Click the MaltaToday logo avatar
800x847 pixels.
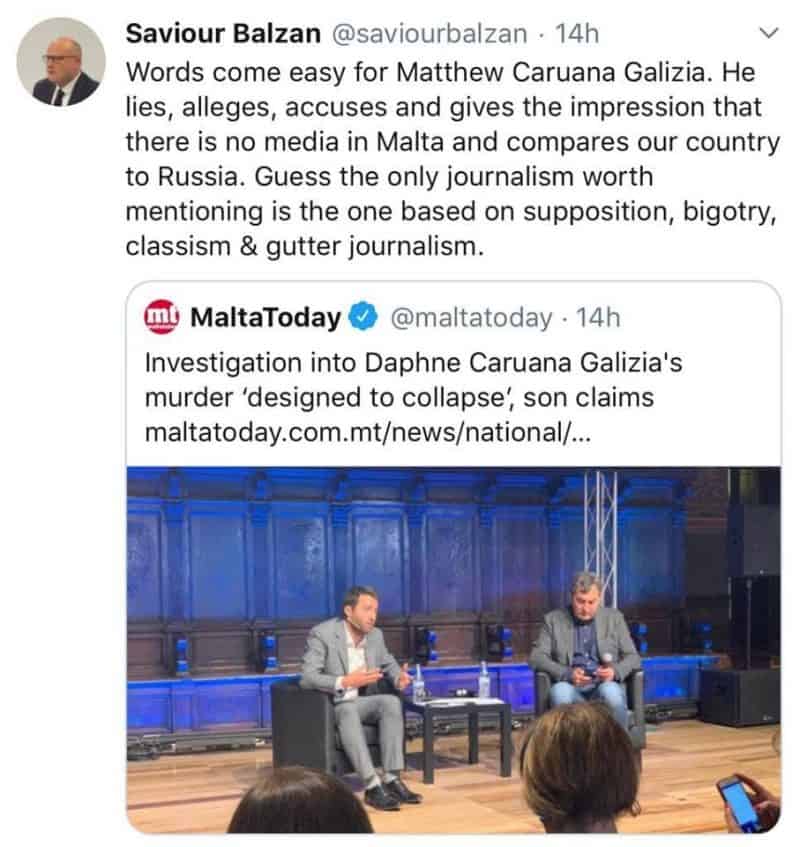[162, 318]
